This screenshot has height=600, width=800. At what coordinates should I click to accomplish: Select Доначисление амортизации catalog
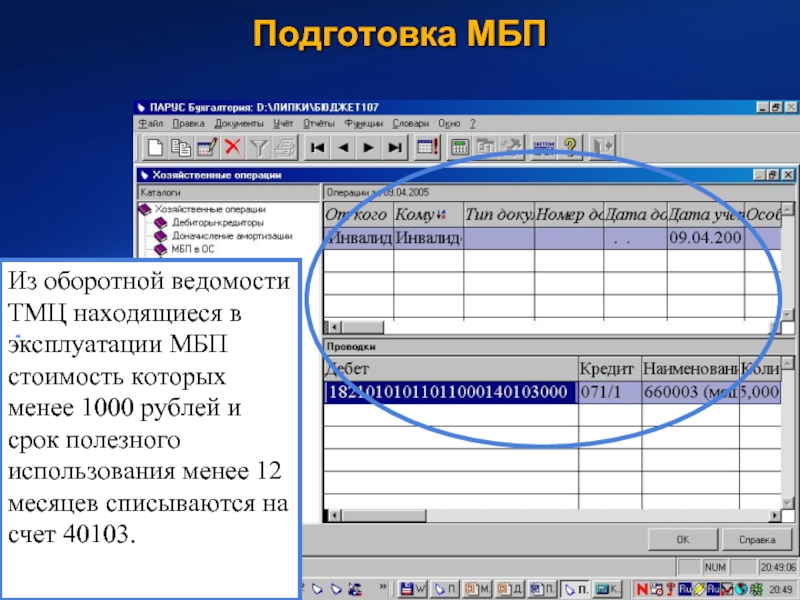point(232,236)
